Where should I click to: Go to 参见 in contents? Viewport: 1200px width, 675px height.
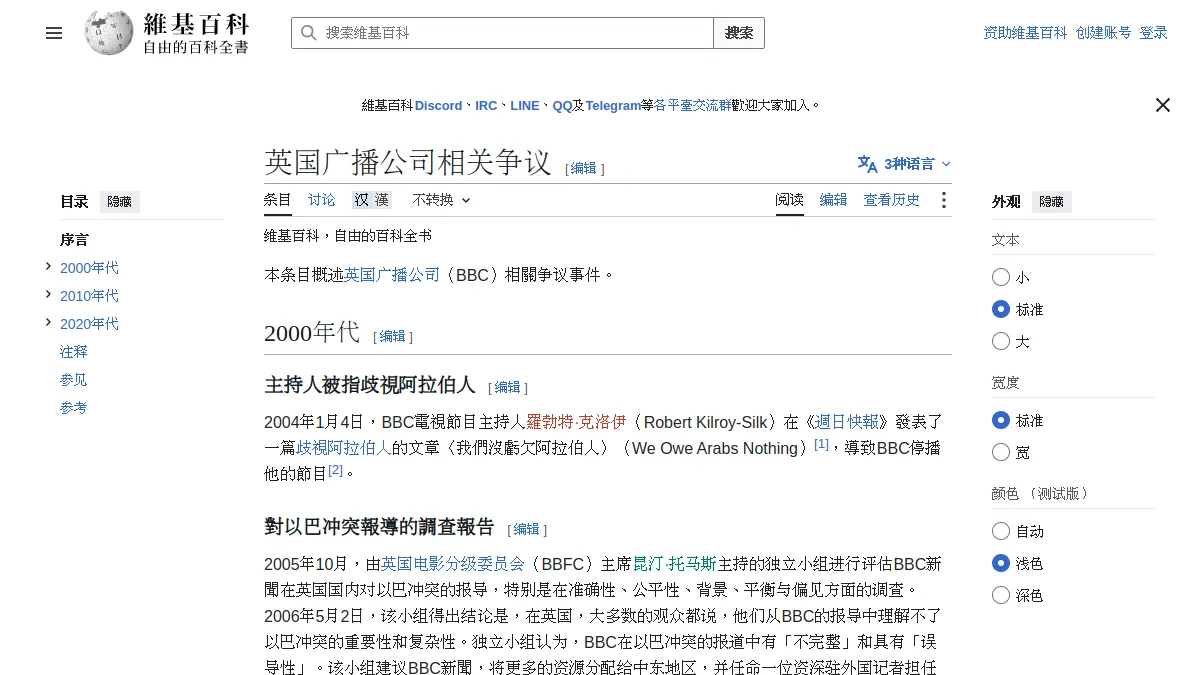pyautogui.click(x=74, y=380)
